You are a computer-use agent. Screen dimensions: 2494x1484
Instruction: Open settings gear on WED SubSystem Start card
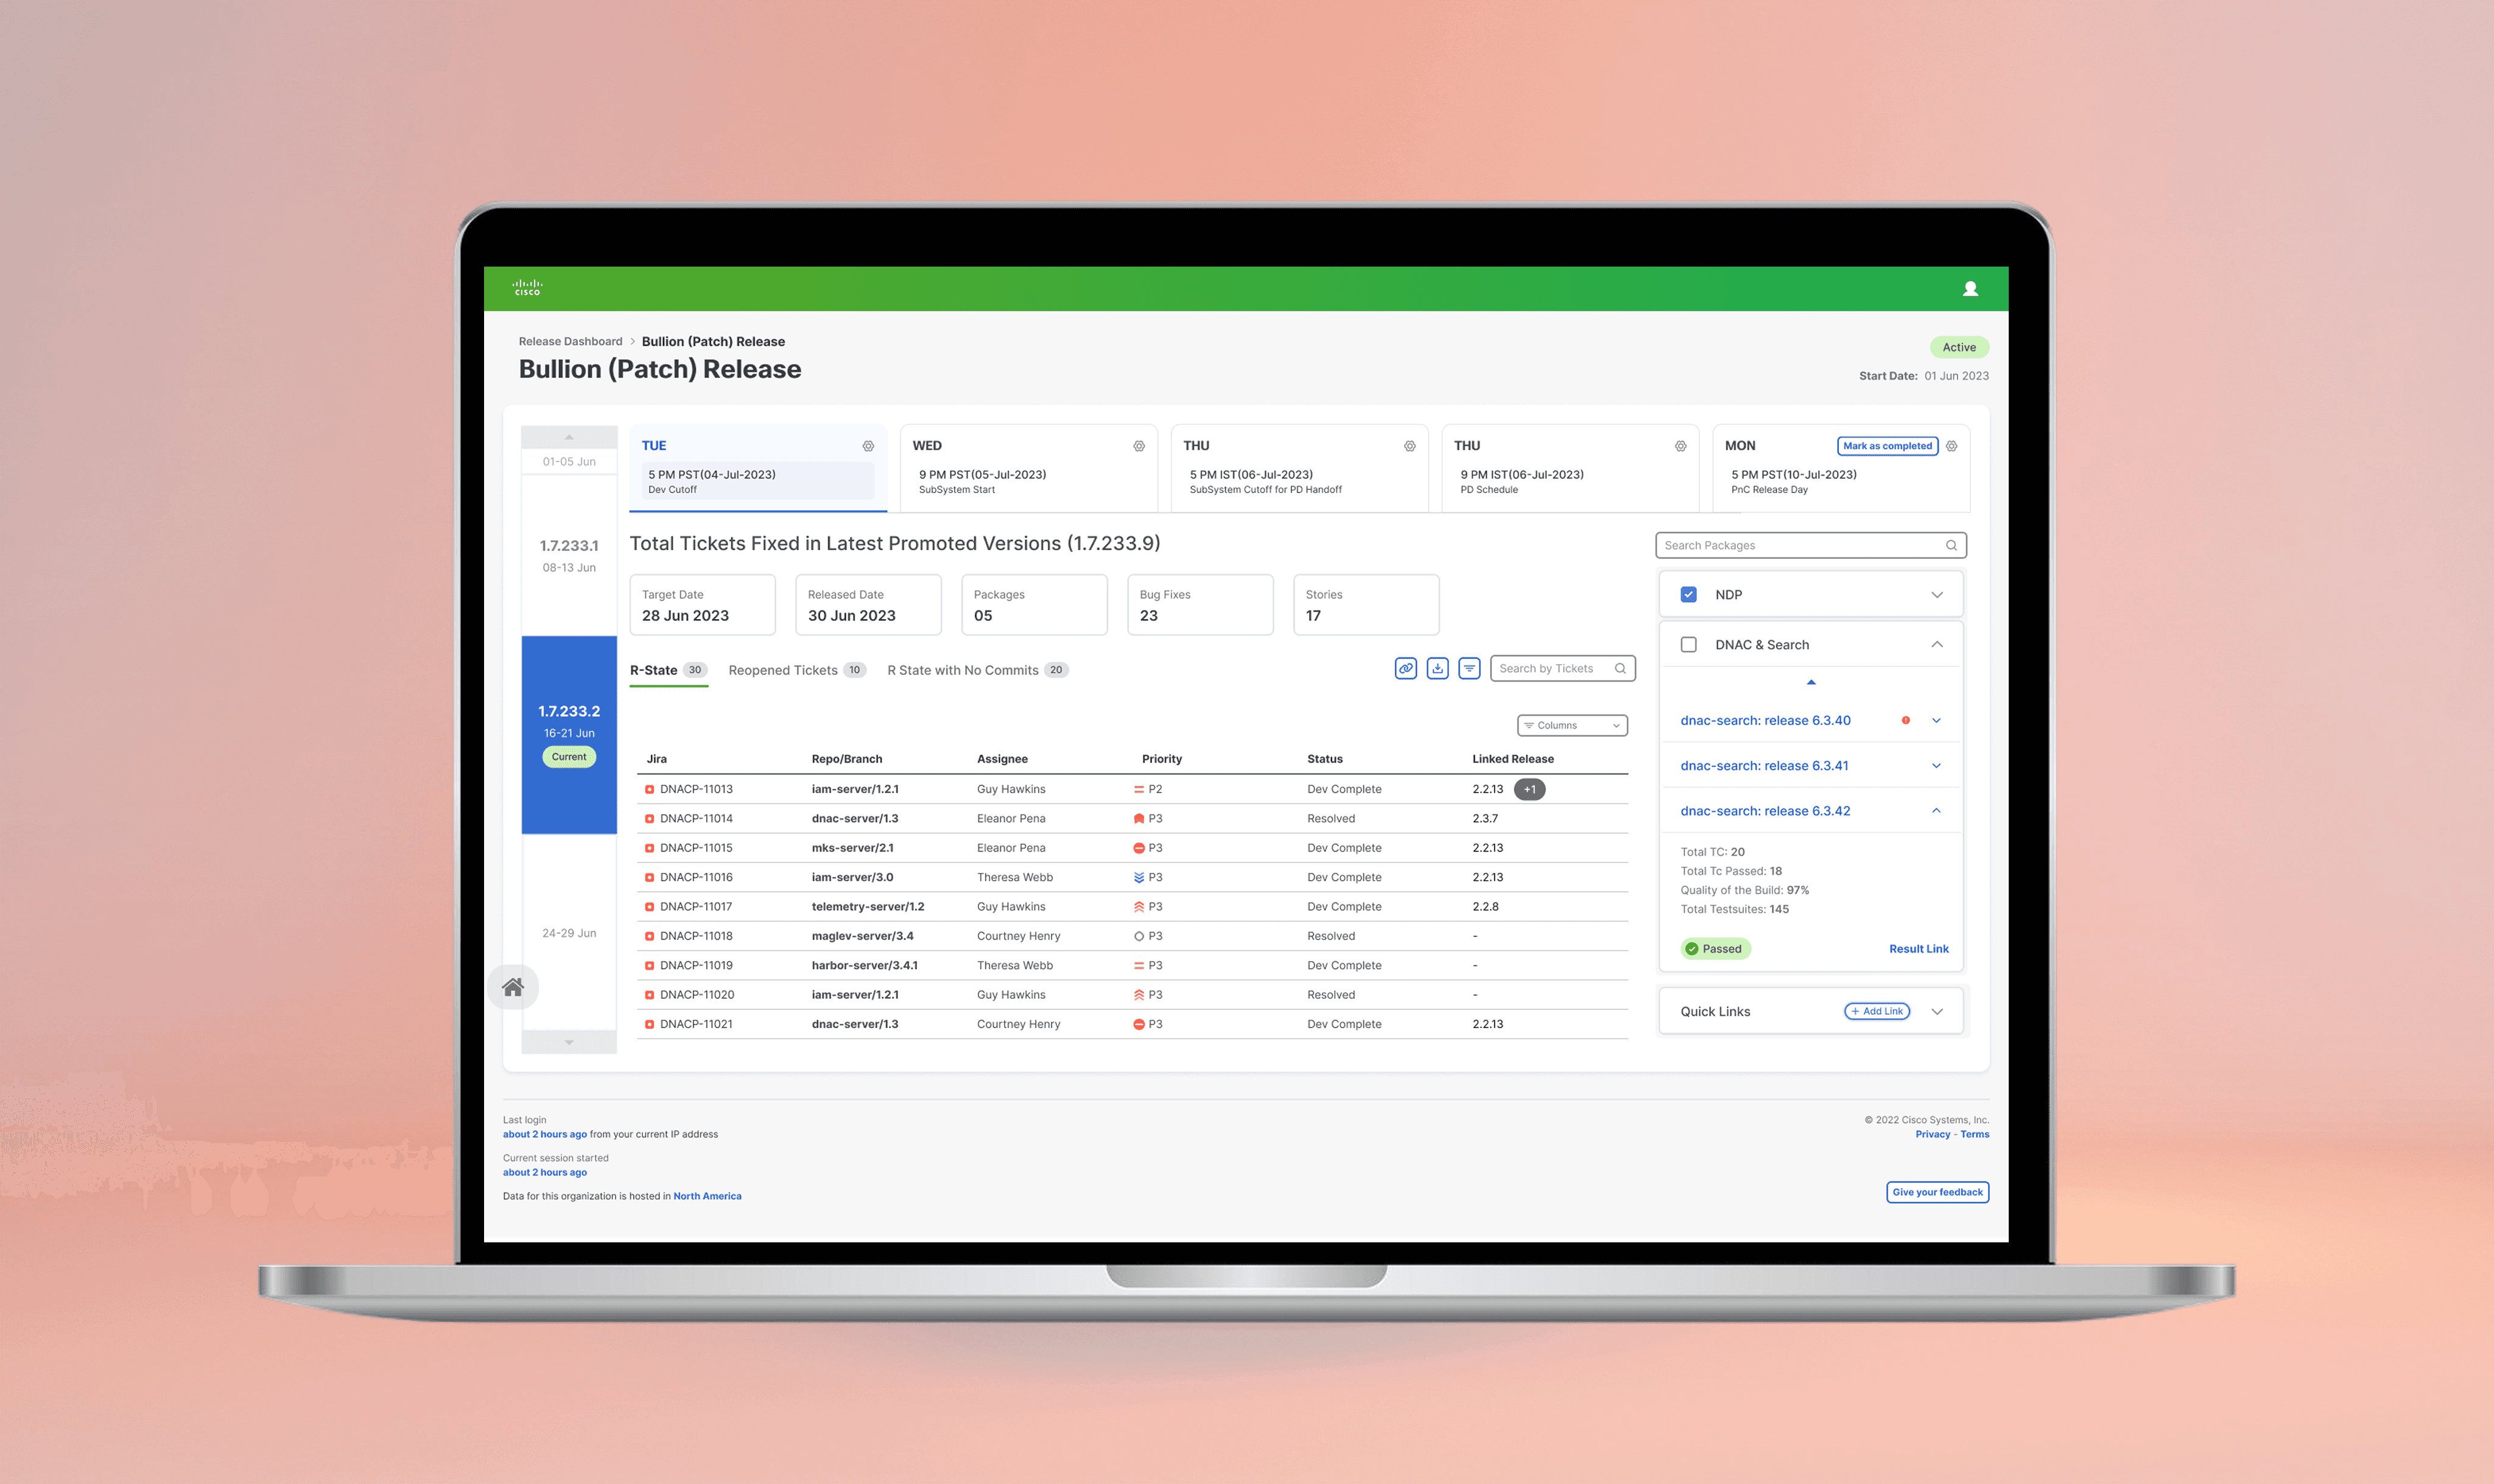pos(1139,446)
